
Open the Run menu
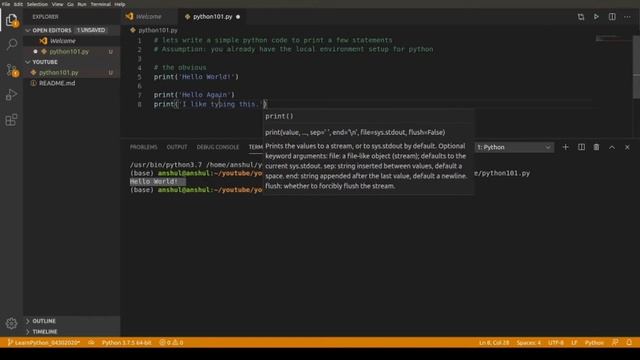click(82, 4)
